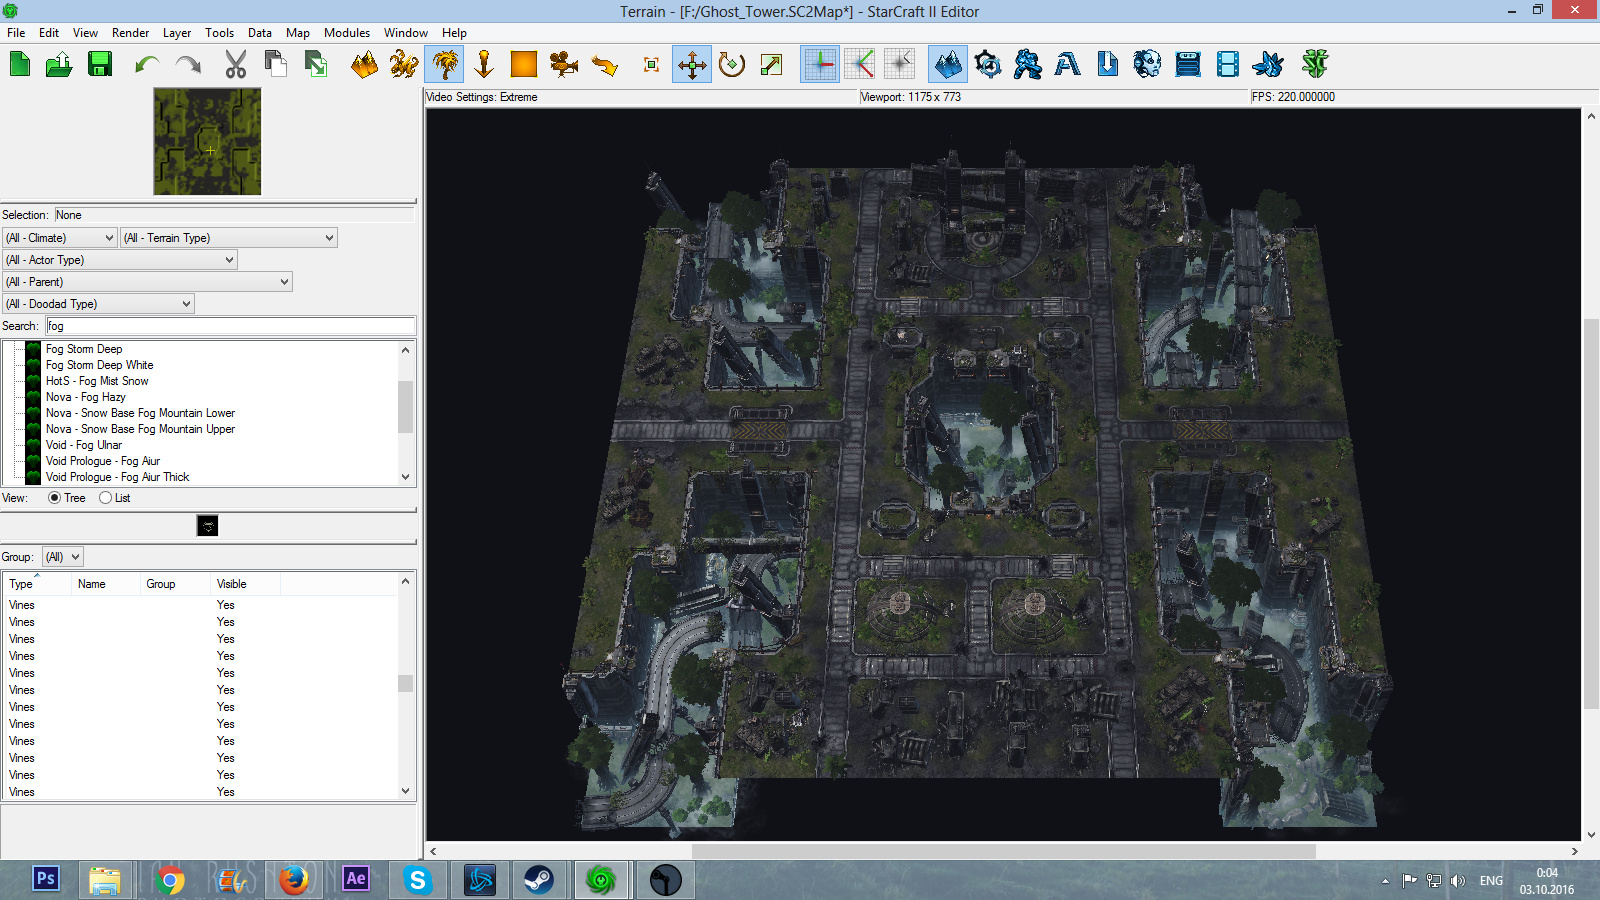Click the Copy icon
Viewport: 1600px width, 900px height.
(276, 65)
